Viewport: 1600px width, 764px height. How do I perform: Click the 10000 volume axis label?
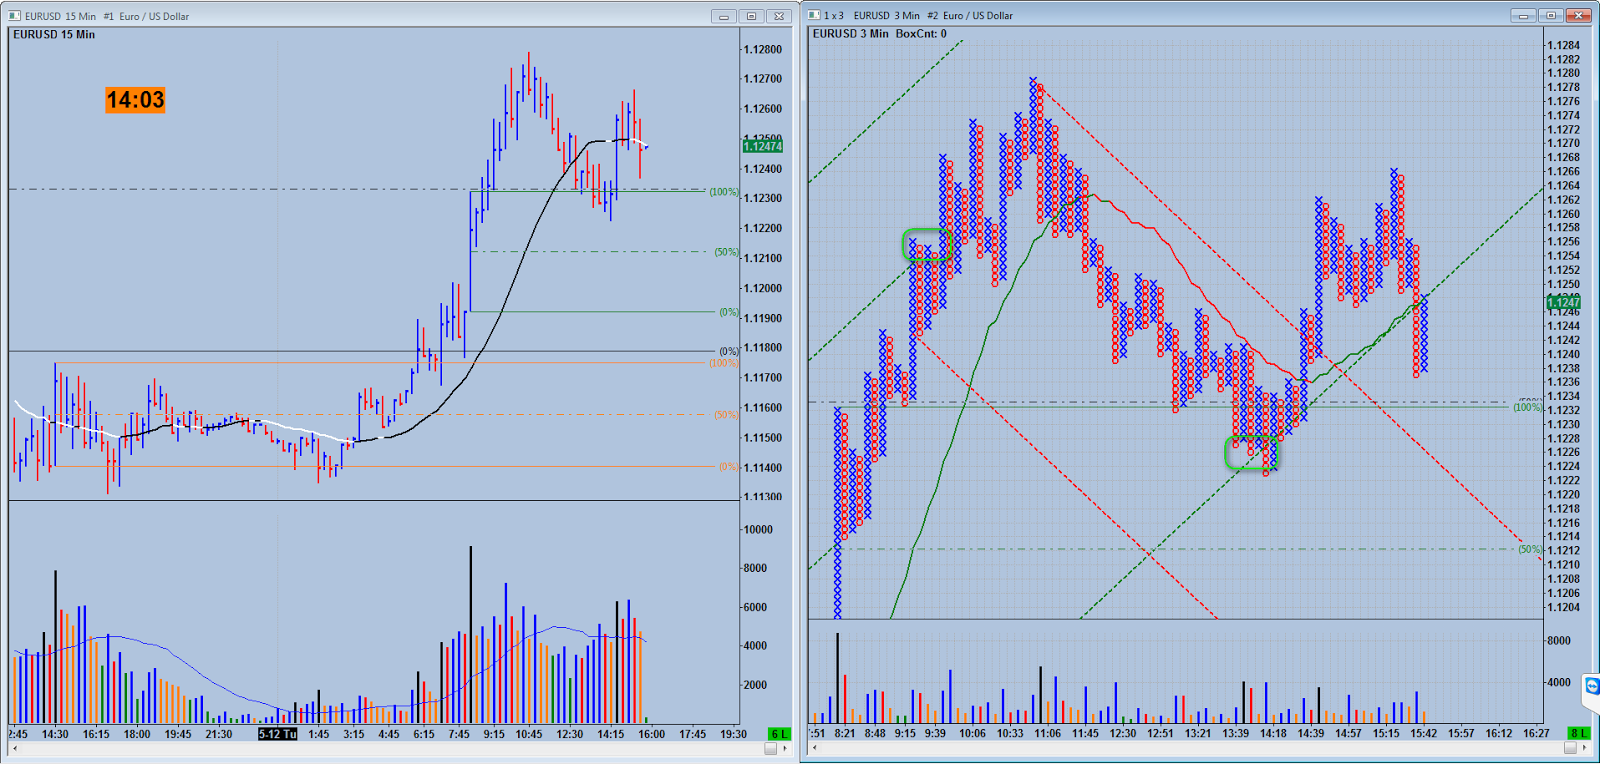point(757,530)
